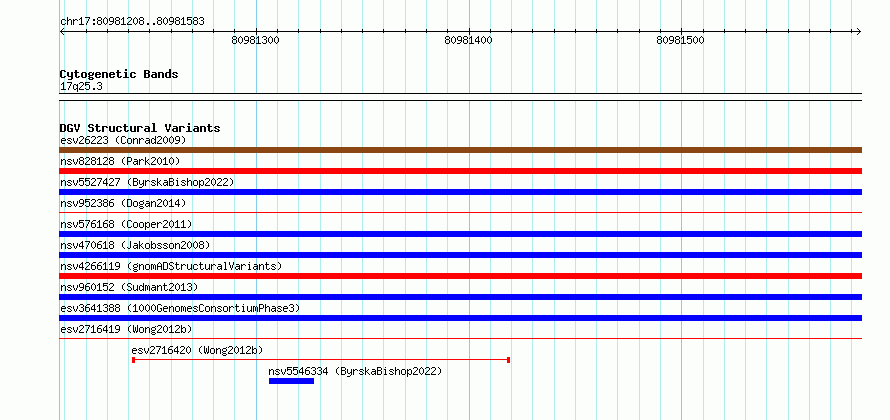Screen dimensions: 890x420
Task: Click the nsv952386 (Dogan2014) label
Action: [x=123, y=203]
